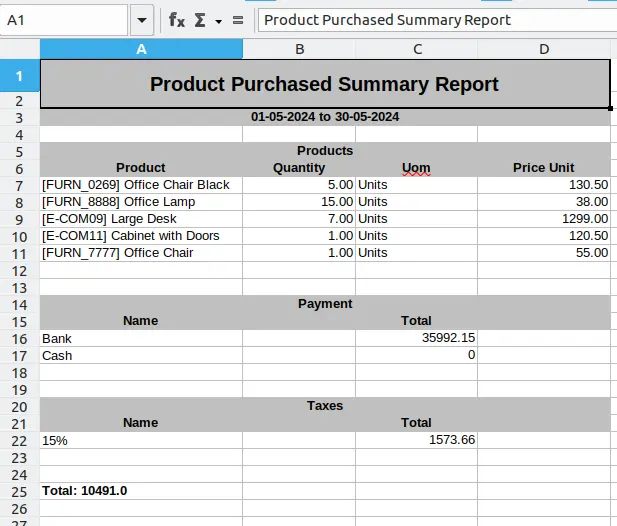The height and width of the screenshot is (526, 617).
Task: Click the misspelled 'Uom' header cell
Action: pos(416,168)
